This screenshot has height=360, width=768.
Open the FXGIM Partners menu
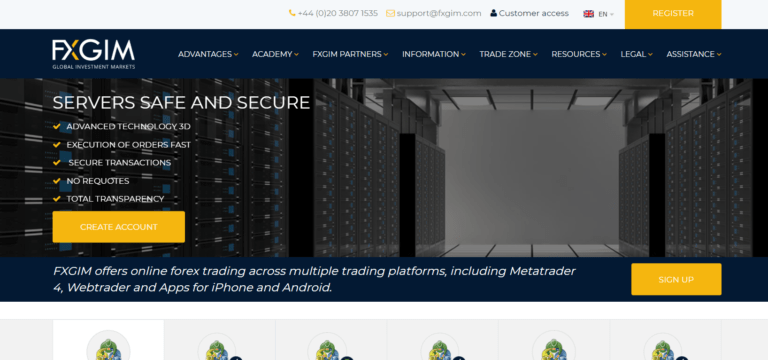350,54
